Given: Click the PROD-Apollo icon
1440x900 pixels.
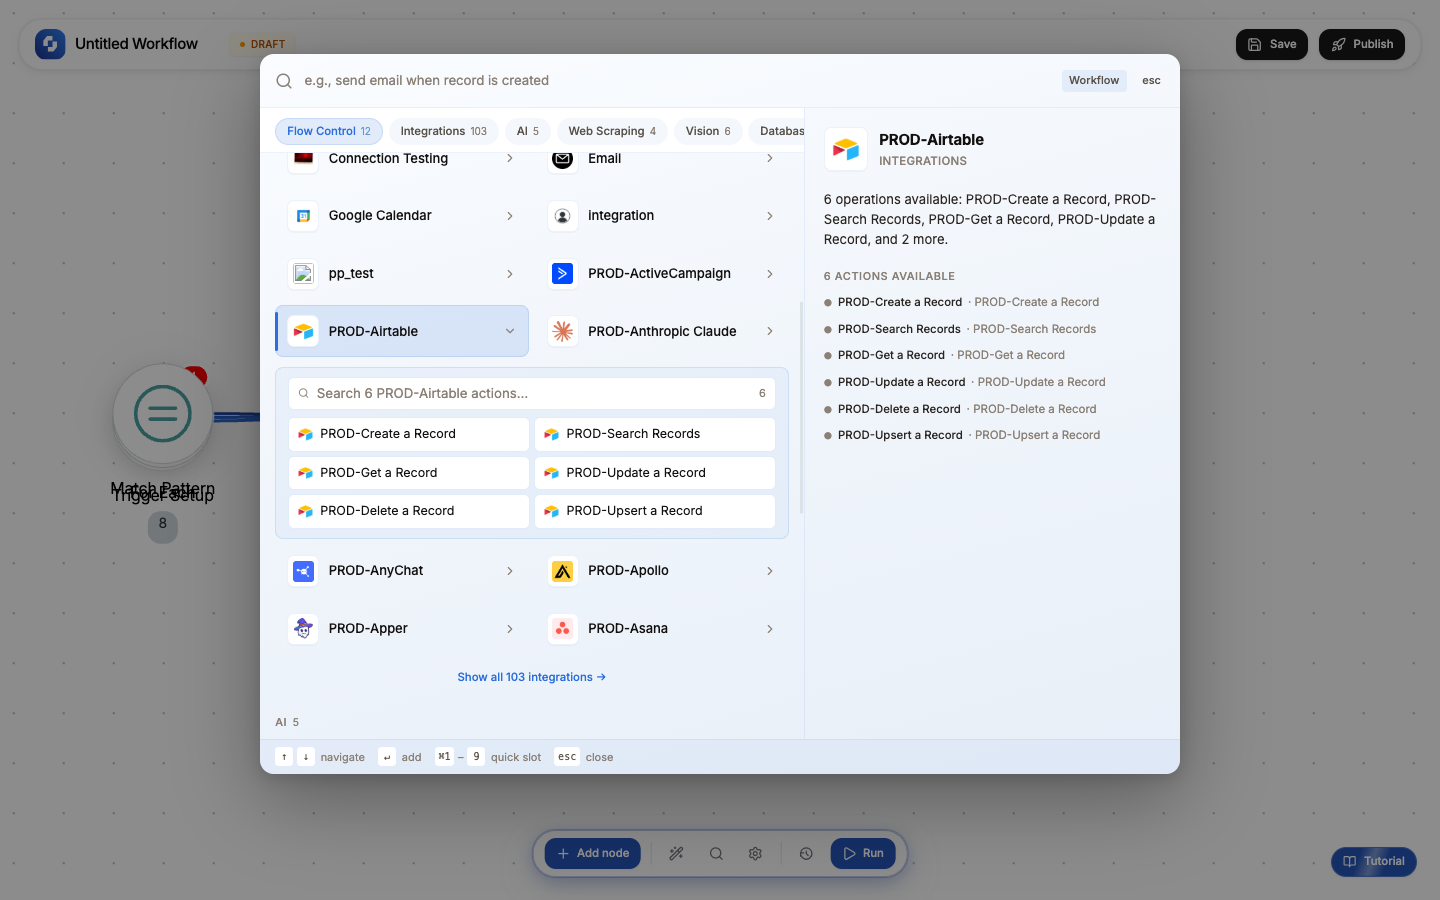Looking at the screenshot, I should [x=563, y=571].
